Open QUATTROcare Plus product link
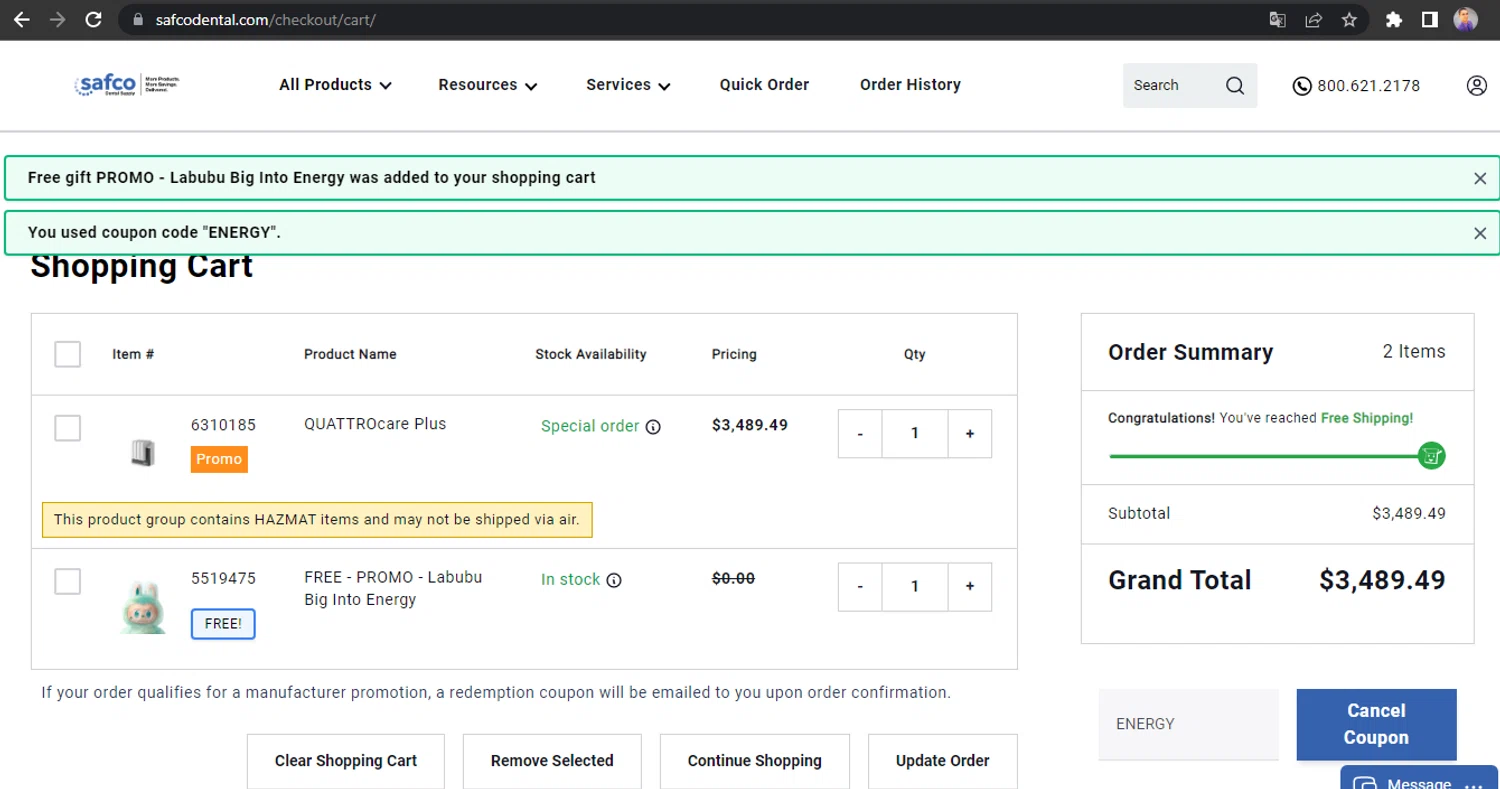1500x789 pixels. (x=375, y=424)
